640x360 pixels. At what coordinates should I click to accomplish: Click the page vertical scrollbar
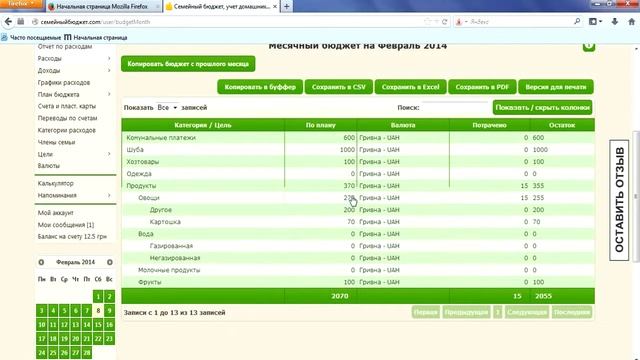(x=636, y=196)
